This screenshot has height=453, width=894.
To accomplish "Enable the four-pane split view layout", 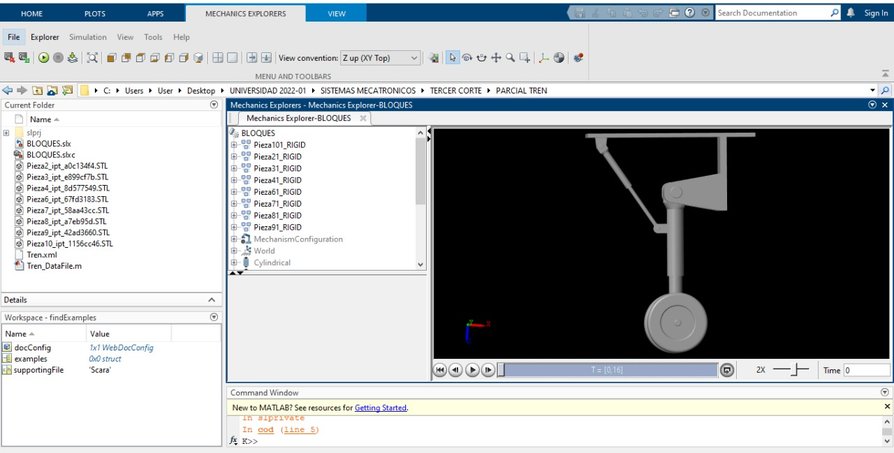I will 218,58.
